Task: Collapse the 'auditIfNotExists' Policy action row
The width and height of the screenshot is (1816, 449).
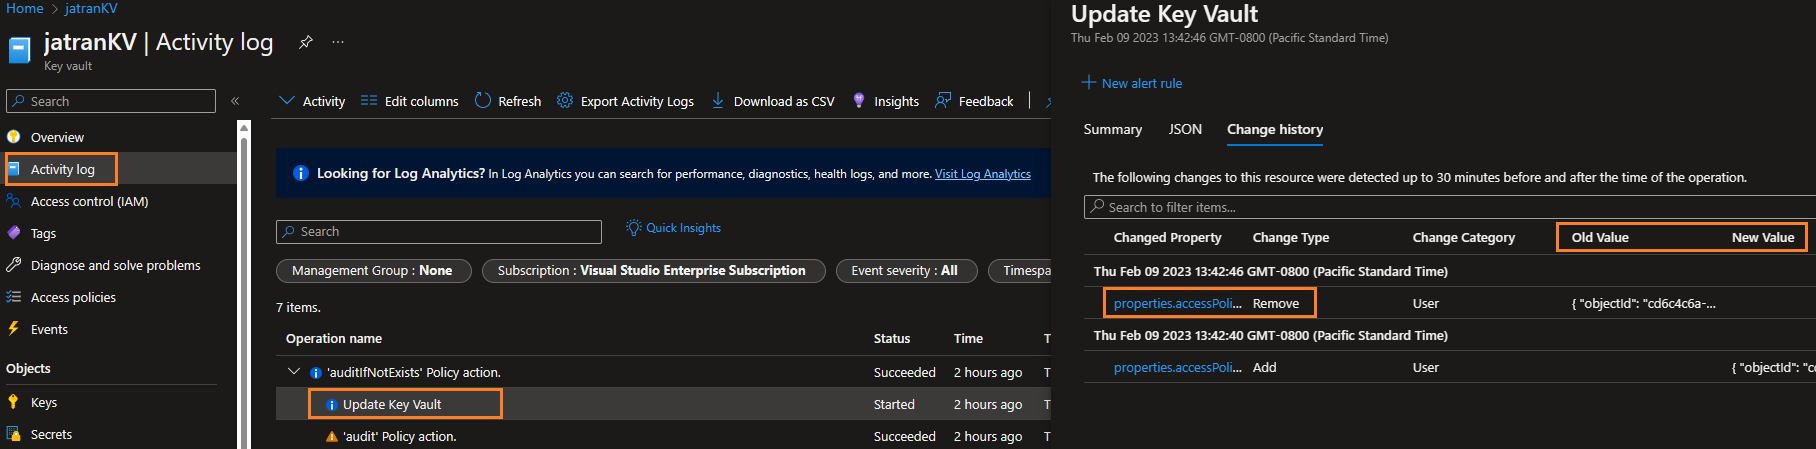Action: point(294,372)
